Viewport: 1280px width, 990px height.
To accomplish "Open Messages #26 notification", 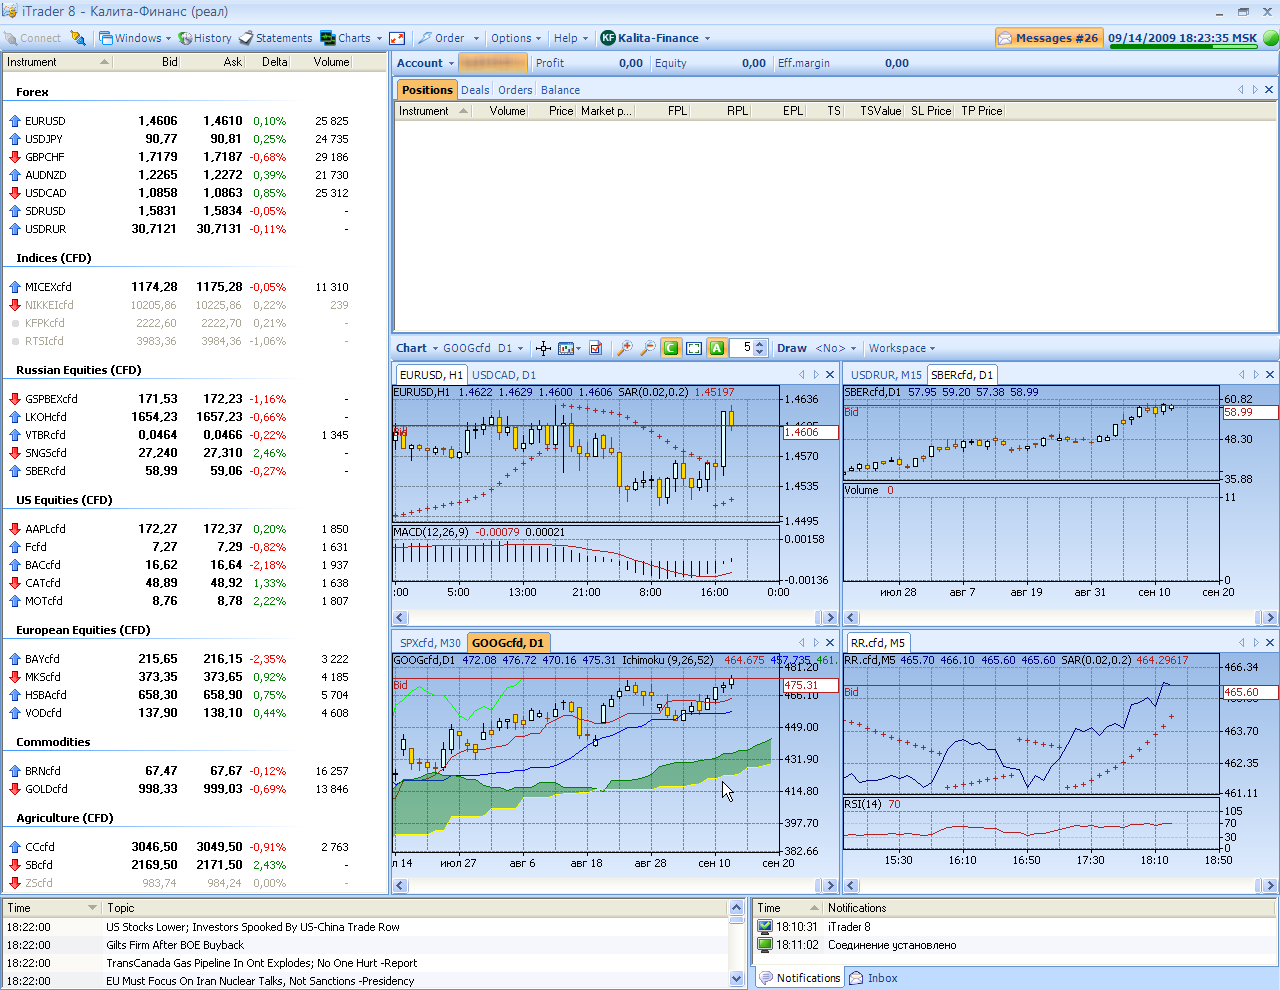I will (1049, 38).
